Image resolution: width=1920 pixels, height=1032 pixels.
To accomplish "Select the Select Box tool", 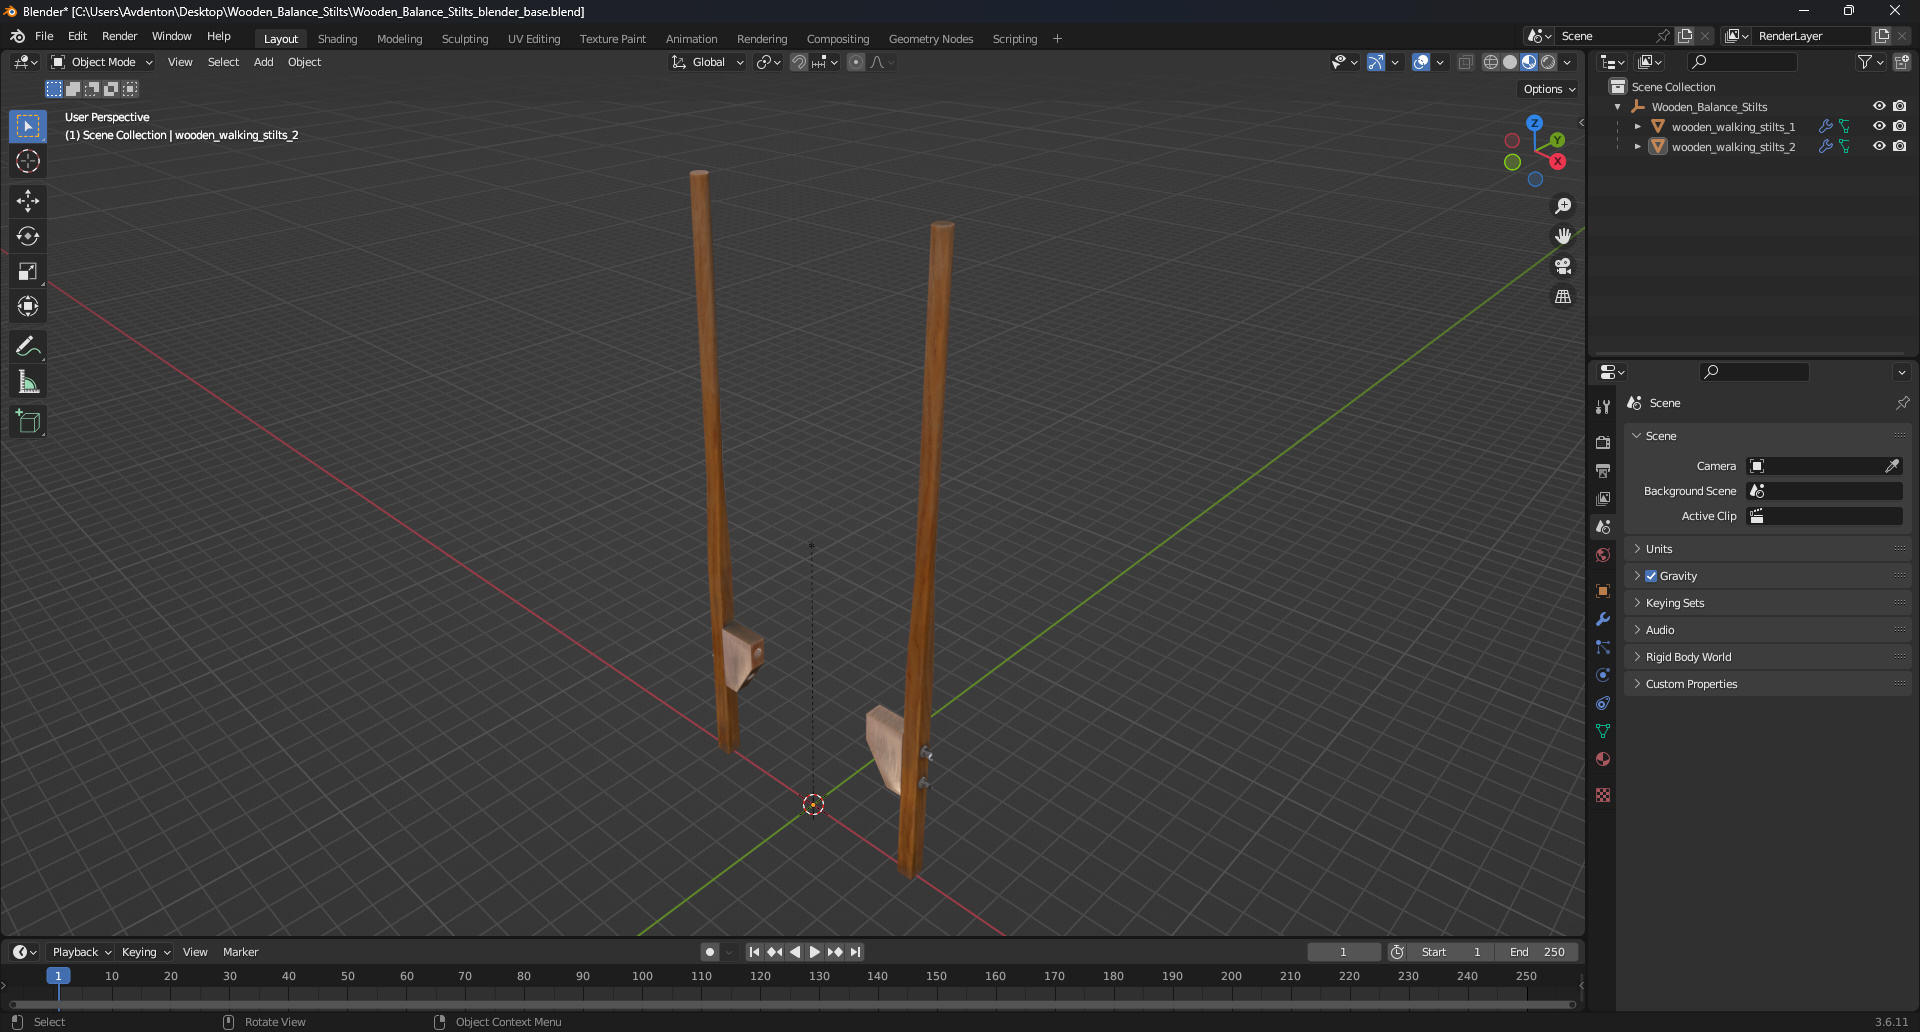I will pos(28,126).
